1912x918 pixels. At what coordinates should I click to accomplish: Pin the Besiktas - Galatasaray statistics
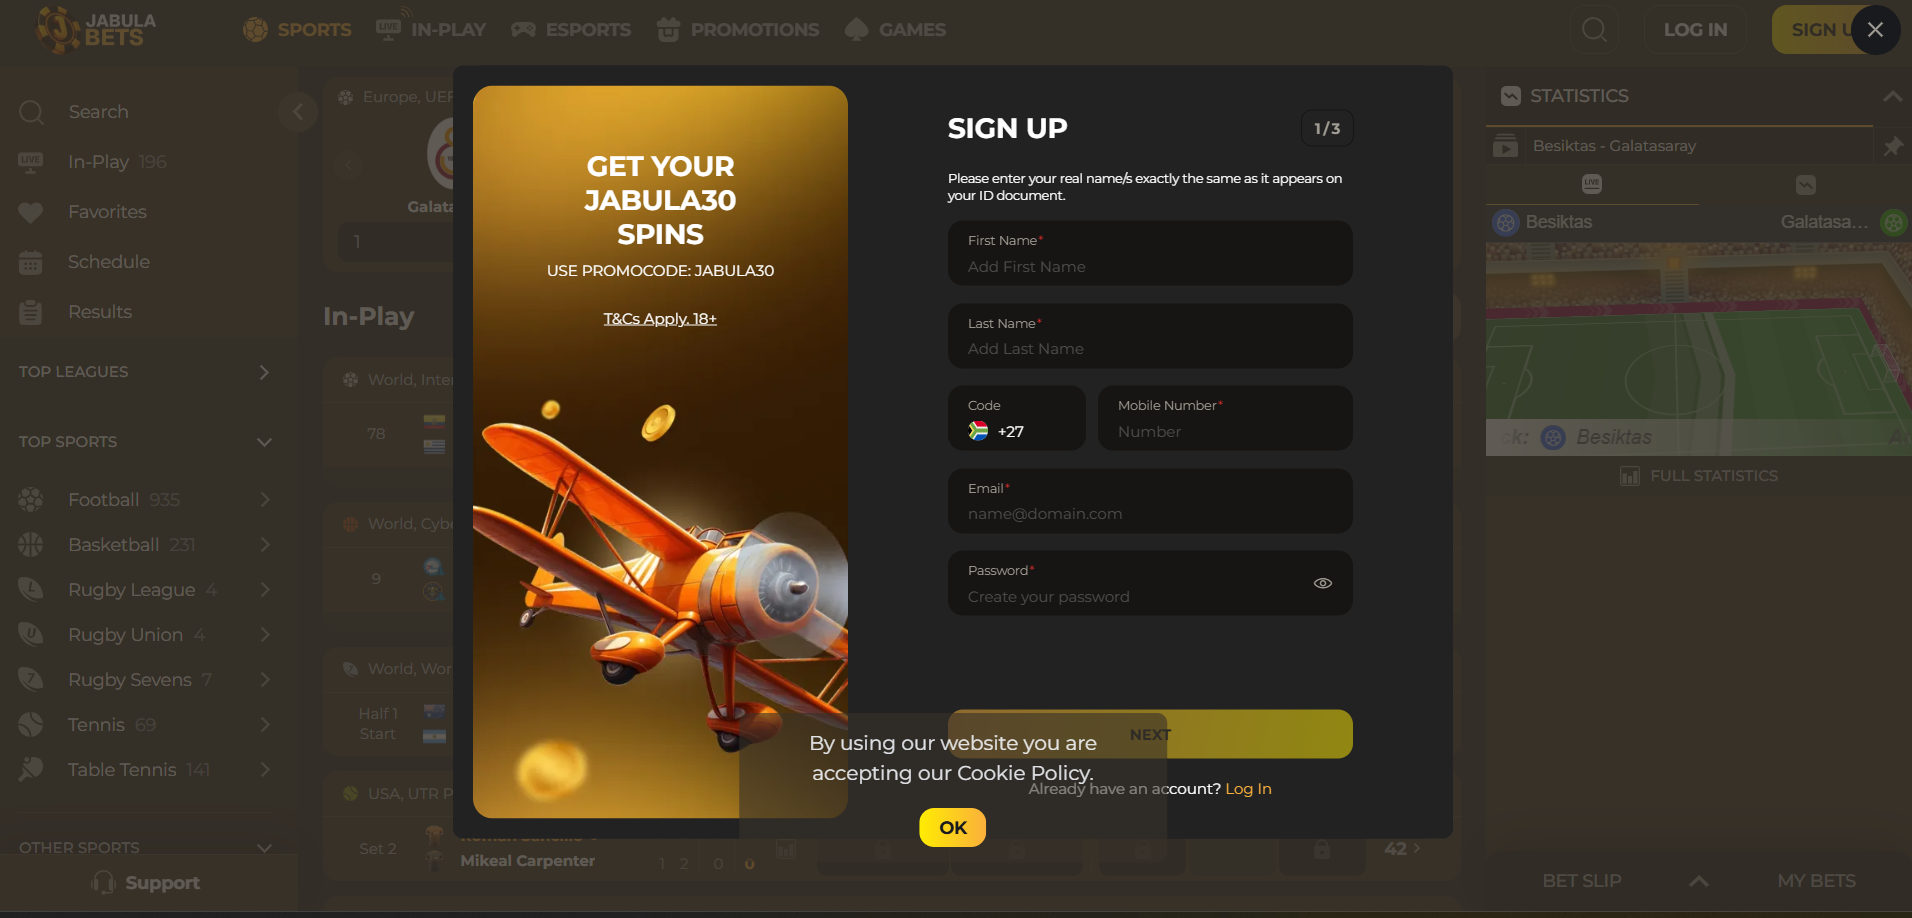point(1892,147)
